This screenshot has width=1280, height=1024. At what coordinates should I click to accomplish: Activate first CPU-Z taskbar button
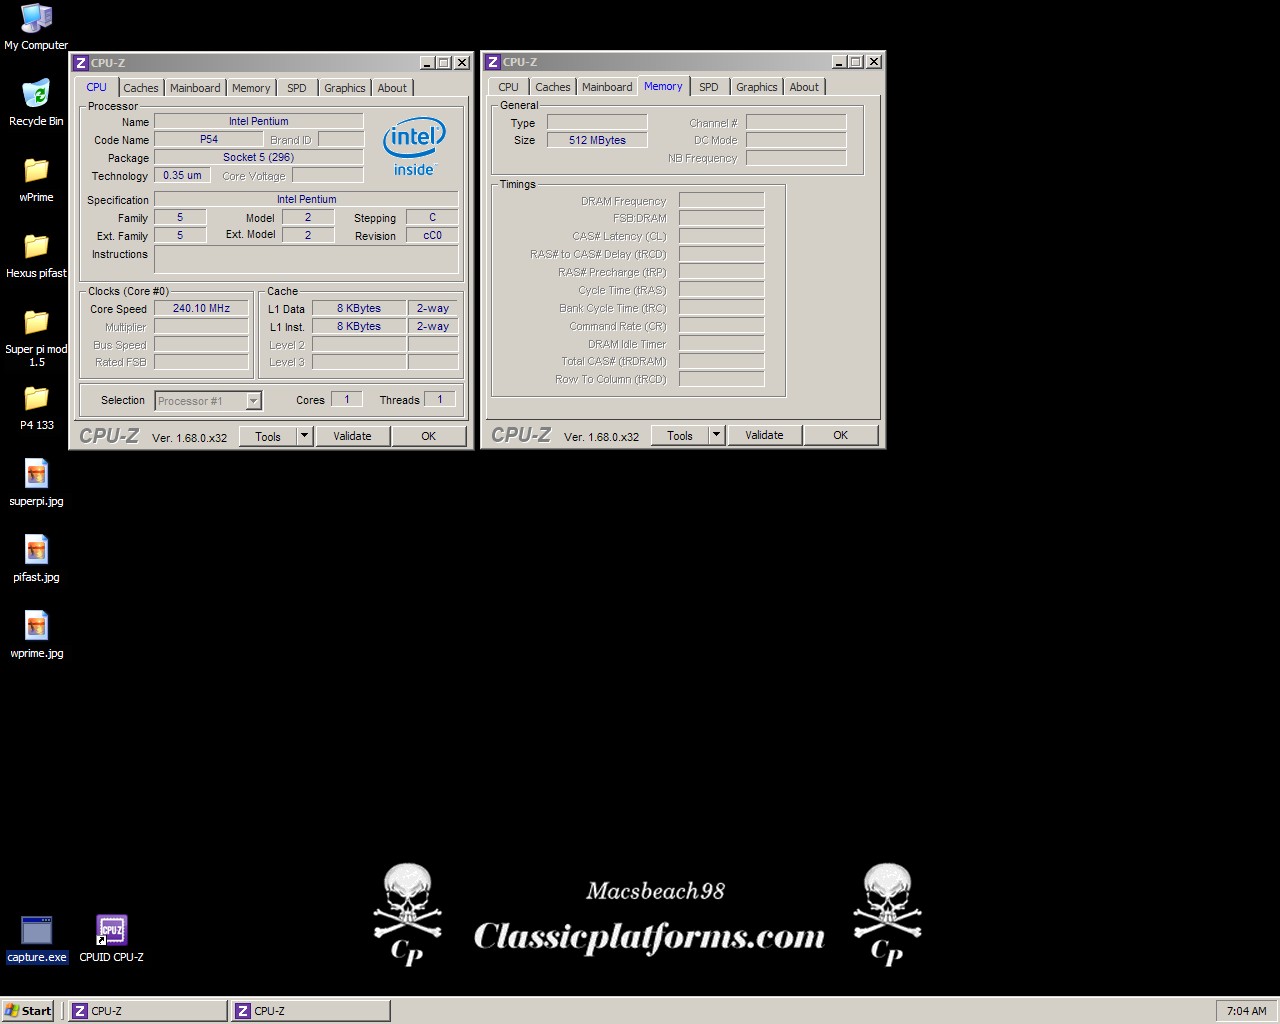click(x=147, y=1011)
